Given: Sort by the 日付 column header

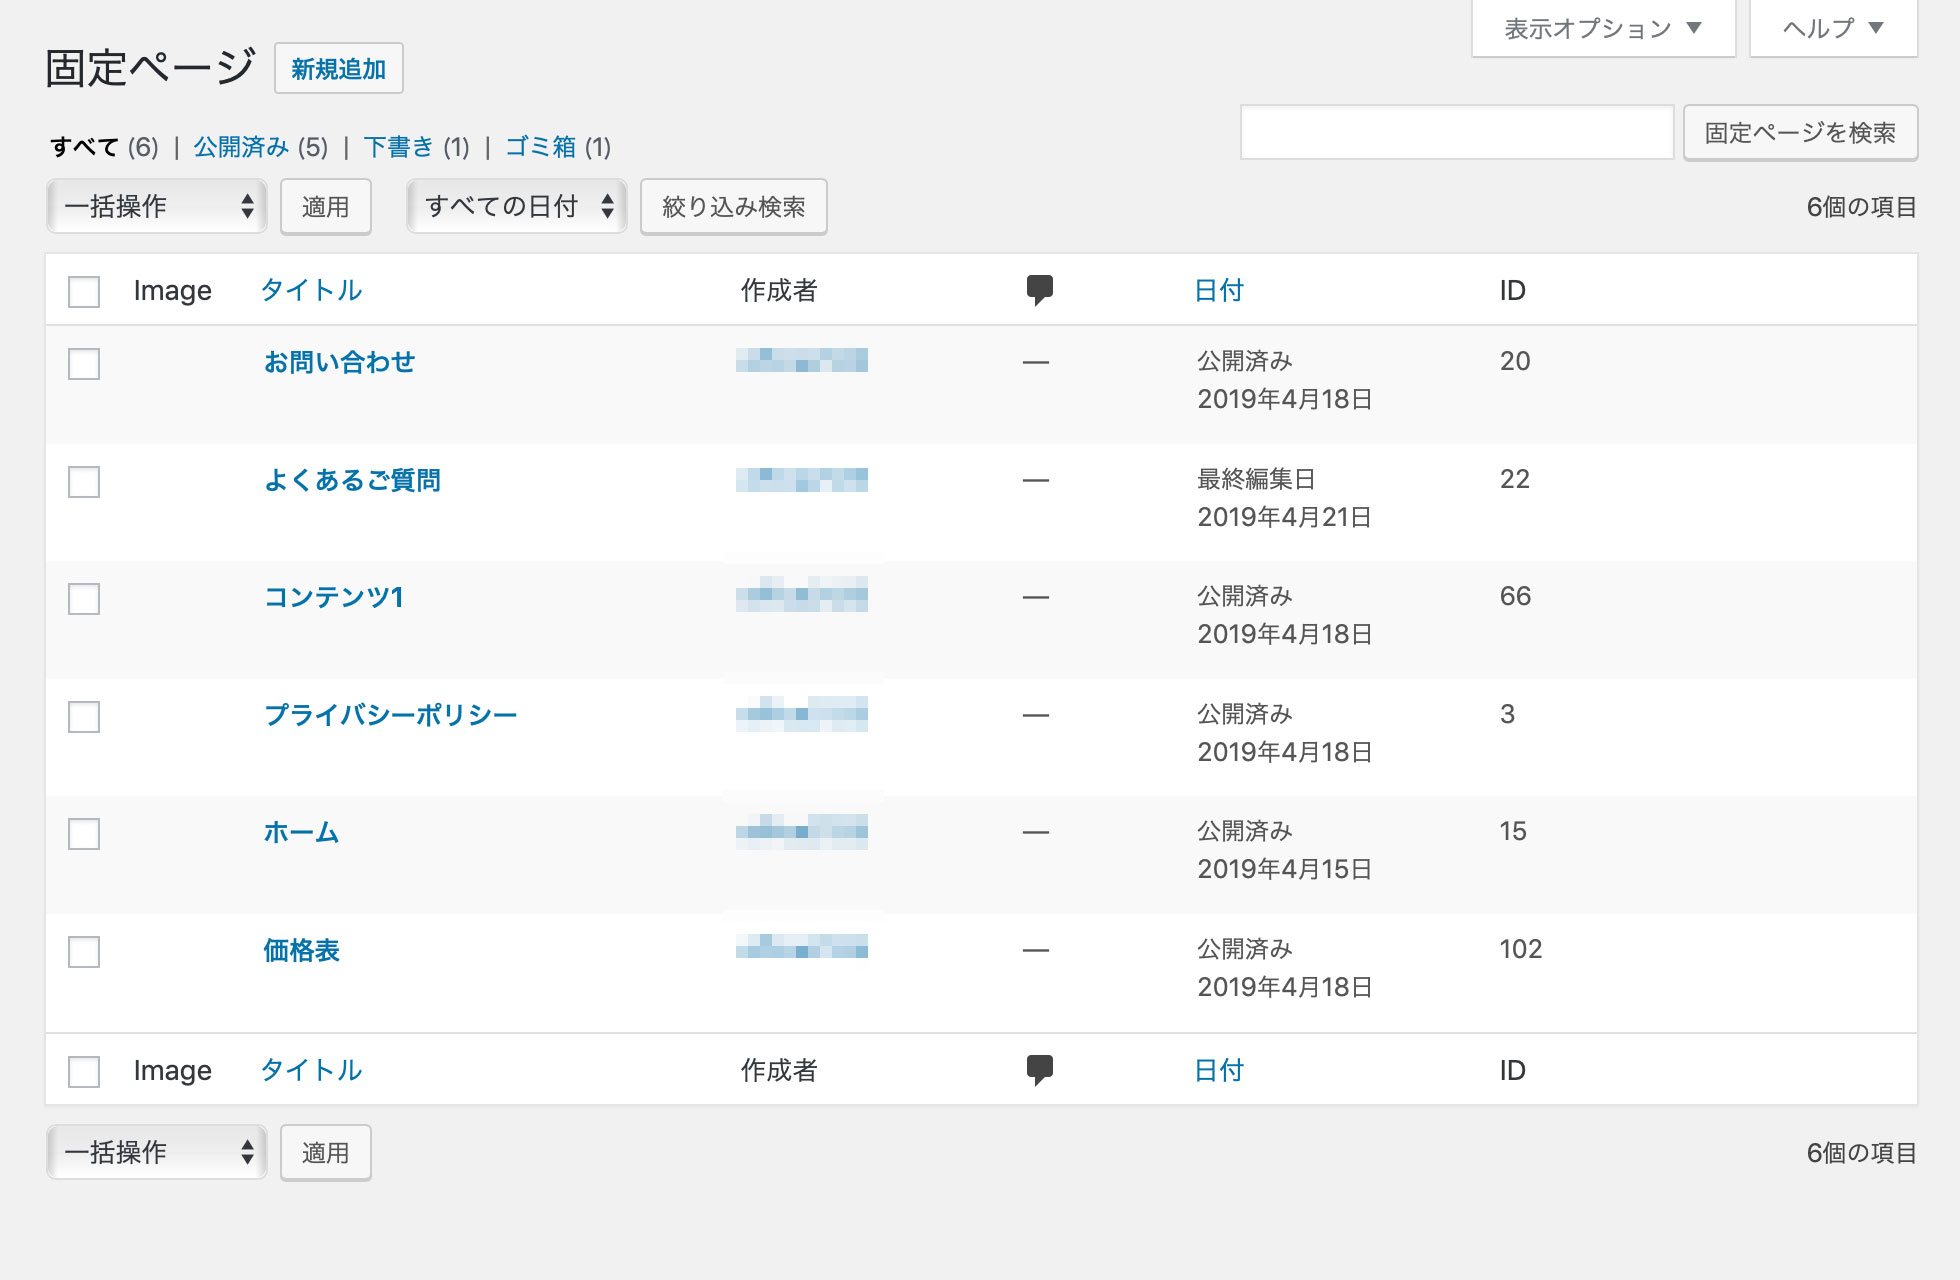Looking at the screenshot, I should 1218,290.
